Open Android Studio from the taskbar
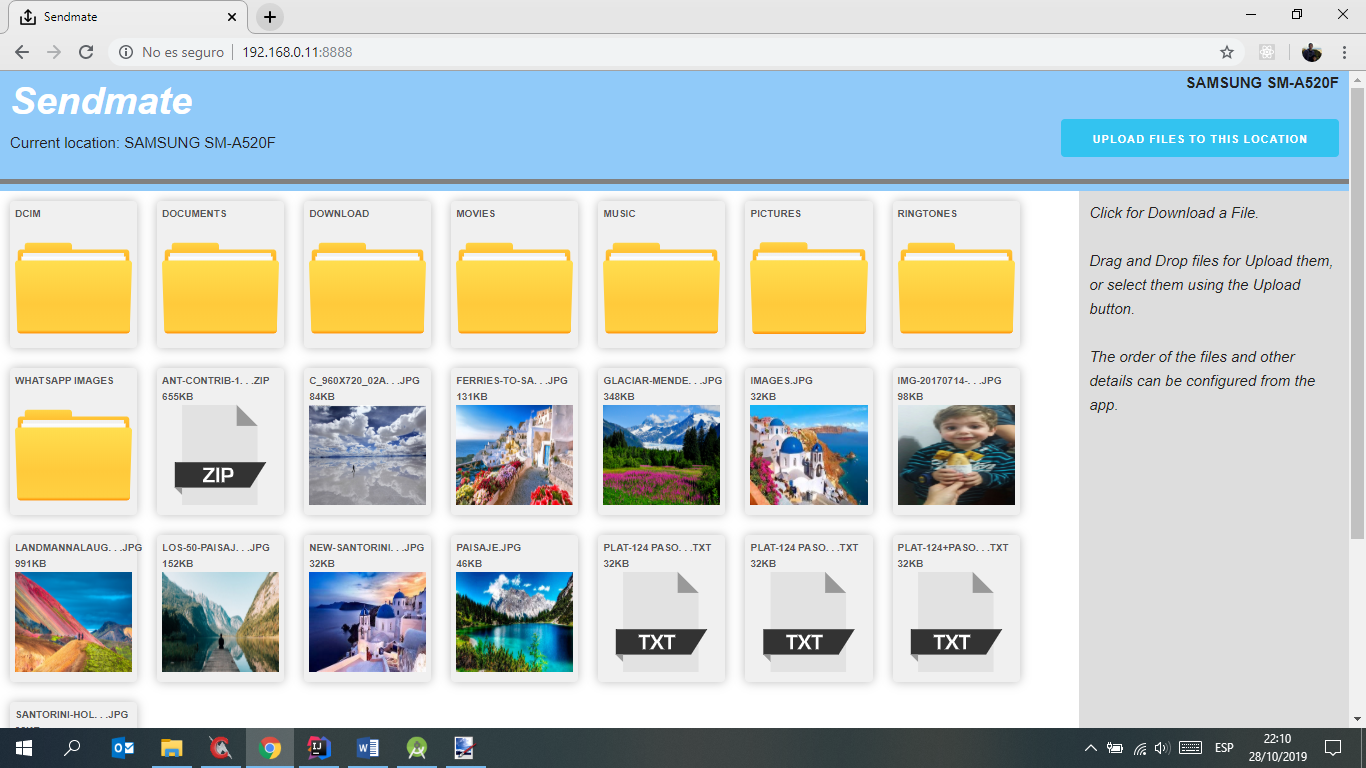1366x768 pixels. 417,748
